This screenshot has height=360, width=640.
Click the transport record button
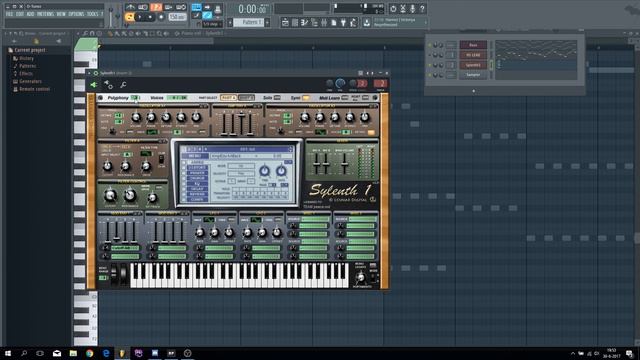tap(161, 17)
